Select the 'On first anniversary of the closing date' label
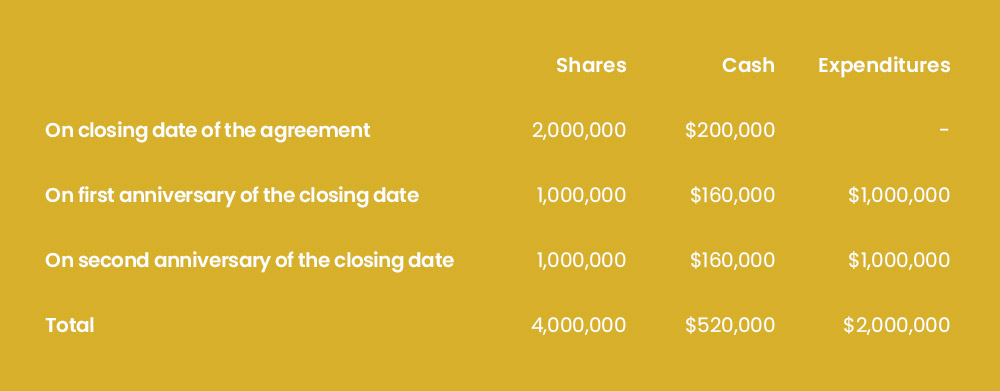1000x391 pixels. 232,196
